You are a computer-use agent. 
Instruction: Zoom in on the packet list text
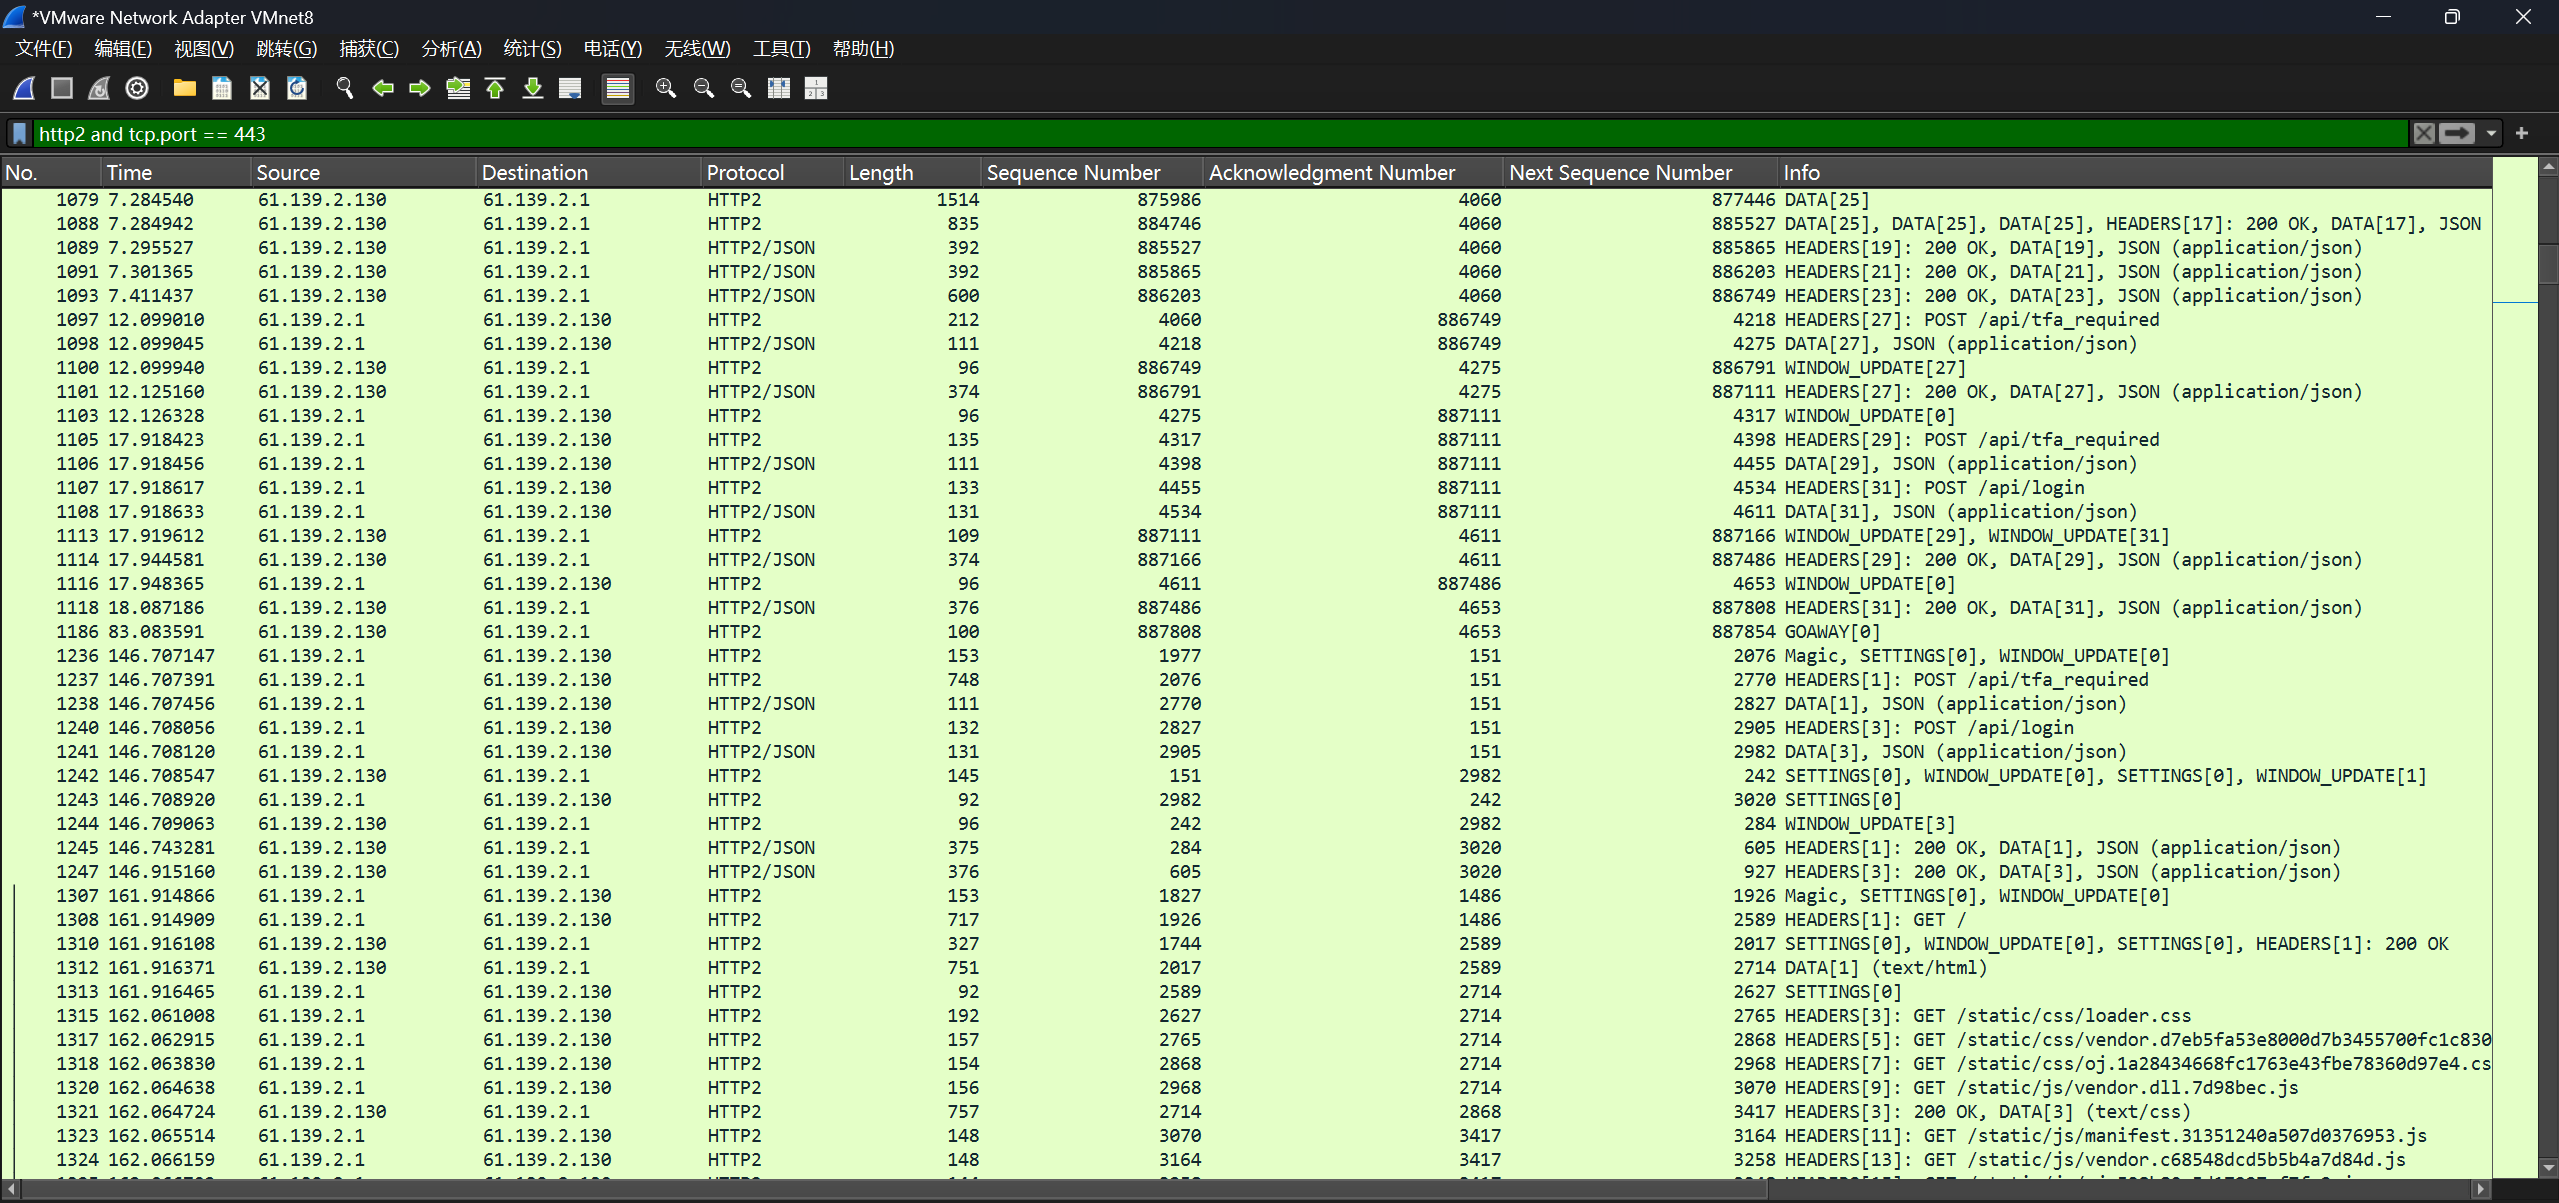(666, 88)
